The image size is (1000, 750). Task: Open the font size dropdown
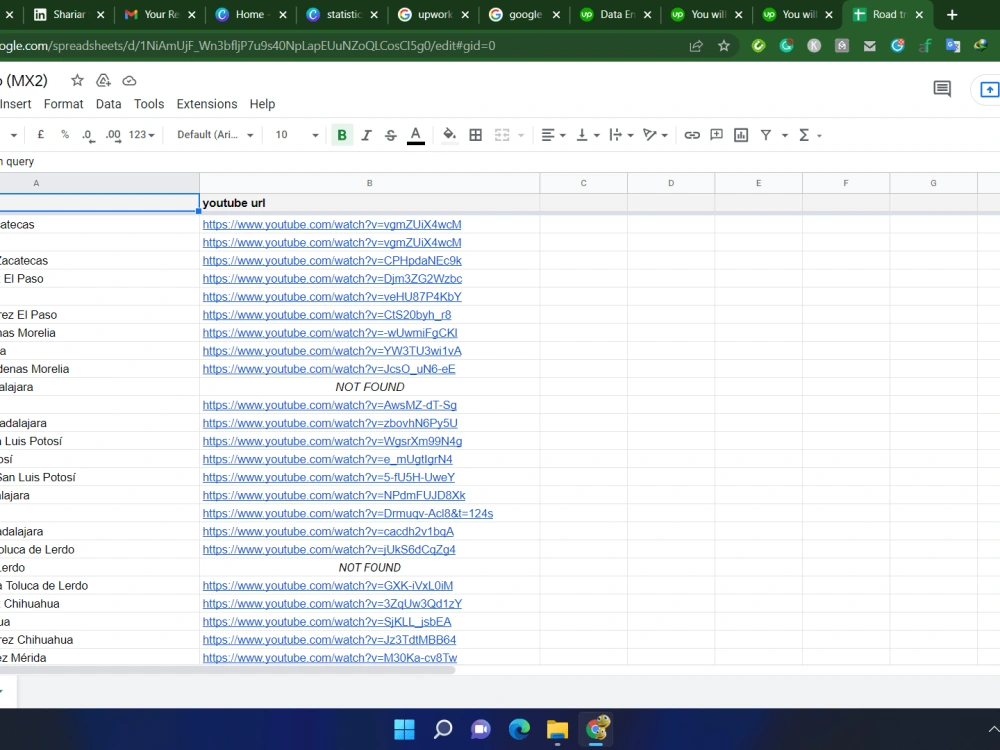coord(297,135)
